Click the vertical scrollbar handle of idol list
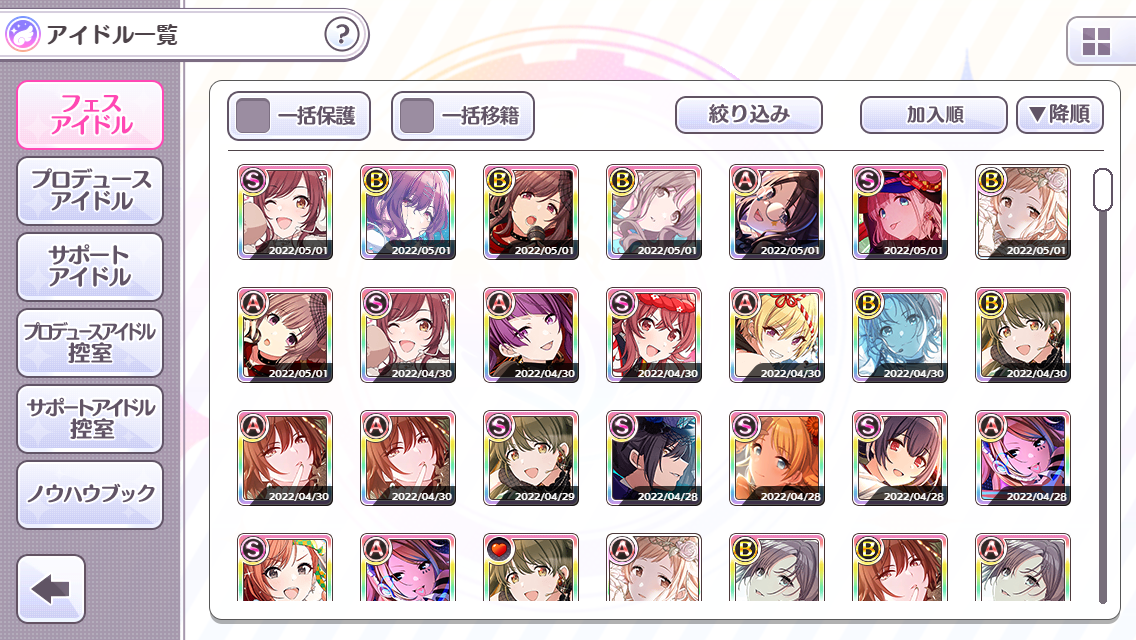Viewport: 1136px width, 640px height. pyautogui.click(x=1103, y=190)
